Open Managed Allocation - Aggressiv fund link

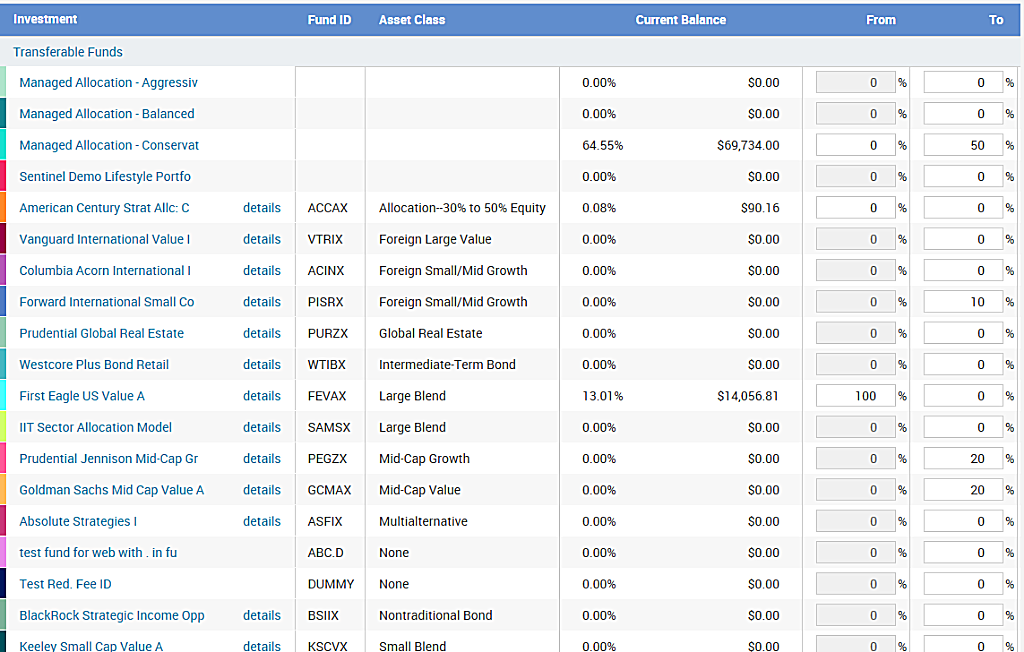tap(108, 82)
